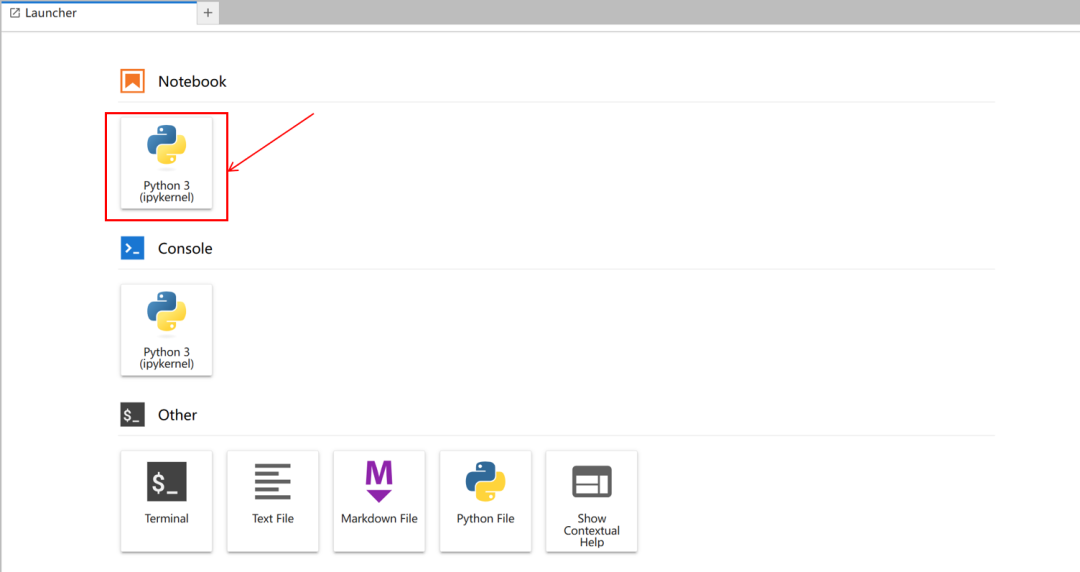Launch Python 3 (ipykernel) notebook card
Viewport: 1080px width, 572px height.
coord(166,163)
